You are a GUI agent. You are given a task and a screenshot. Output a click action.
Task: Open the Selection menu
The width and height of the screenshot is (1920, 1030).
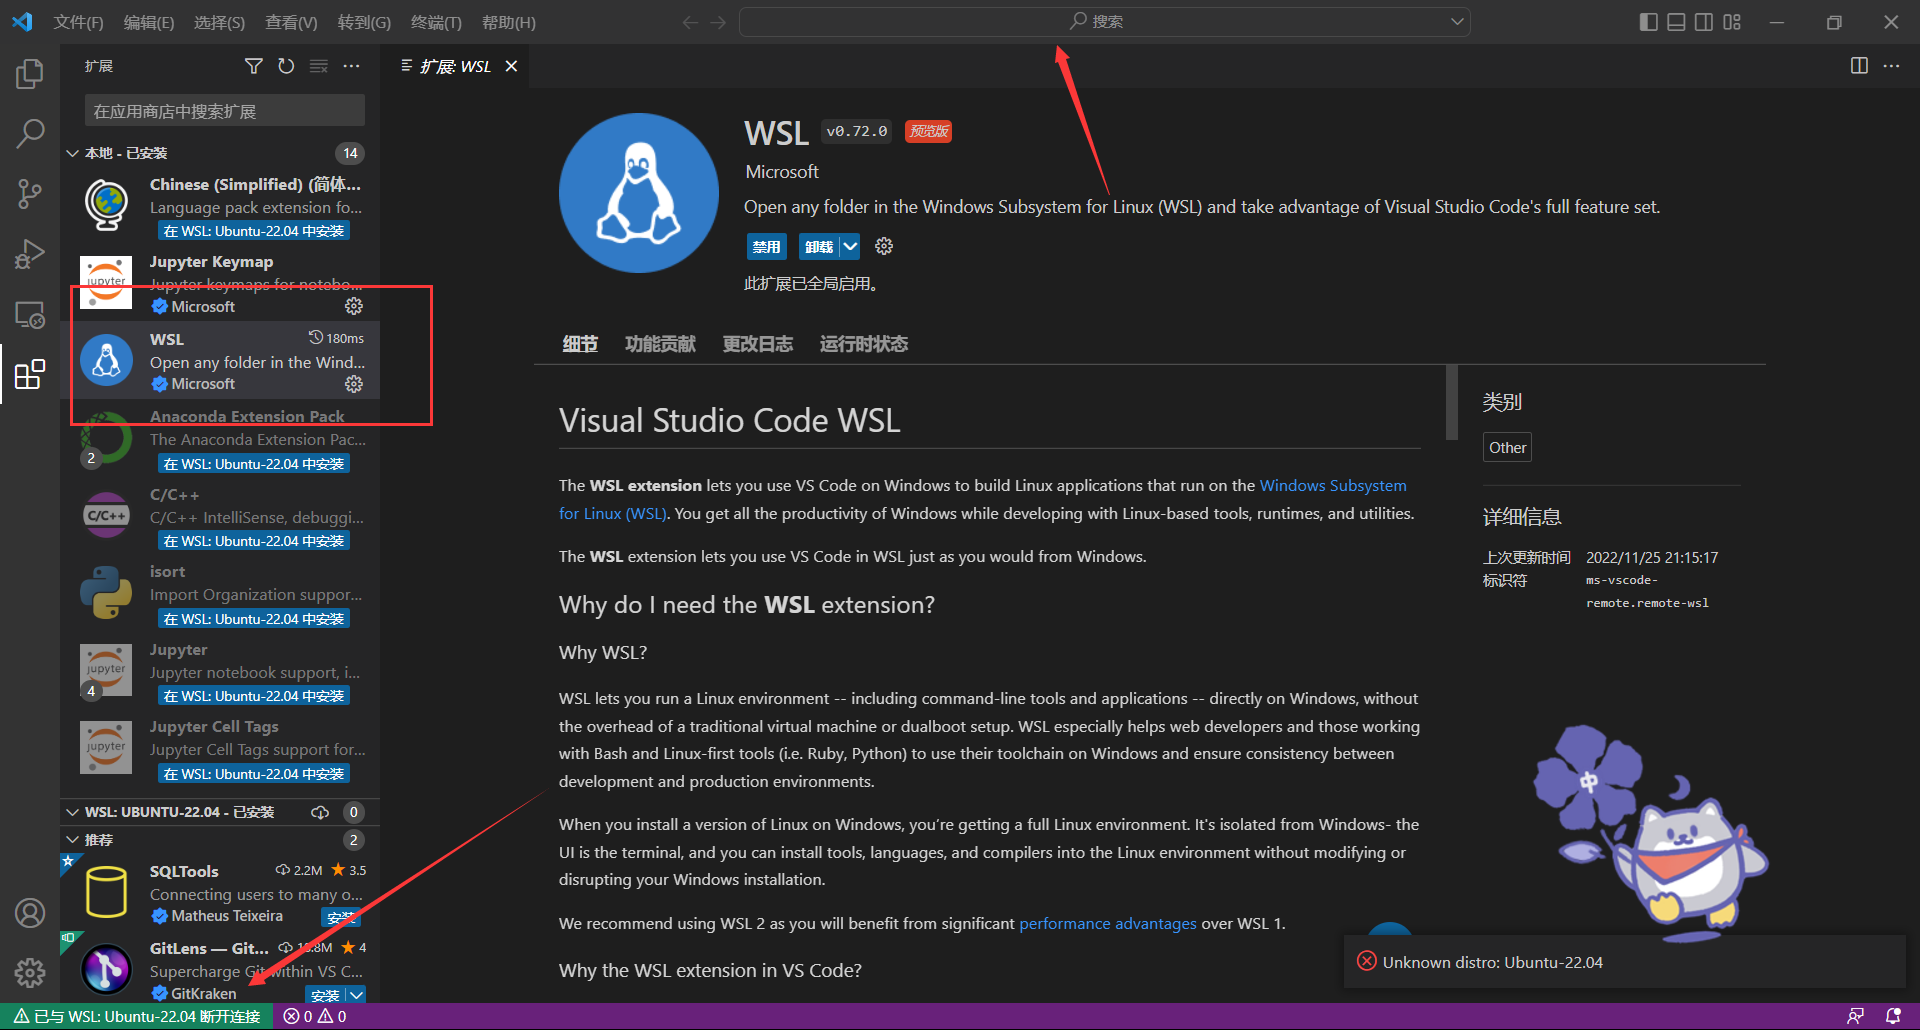219,22
